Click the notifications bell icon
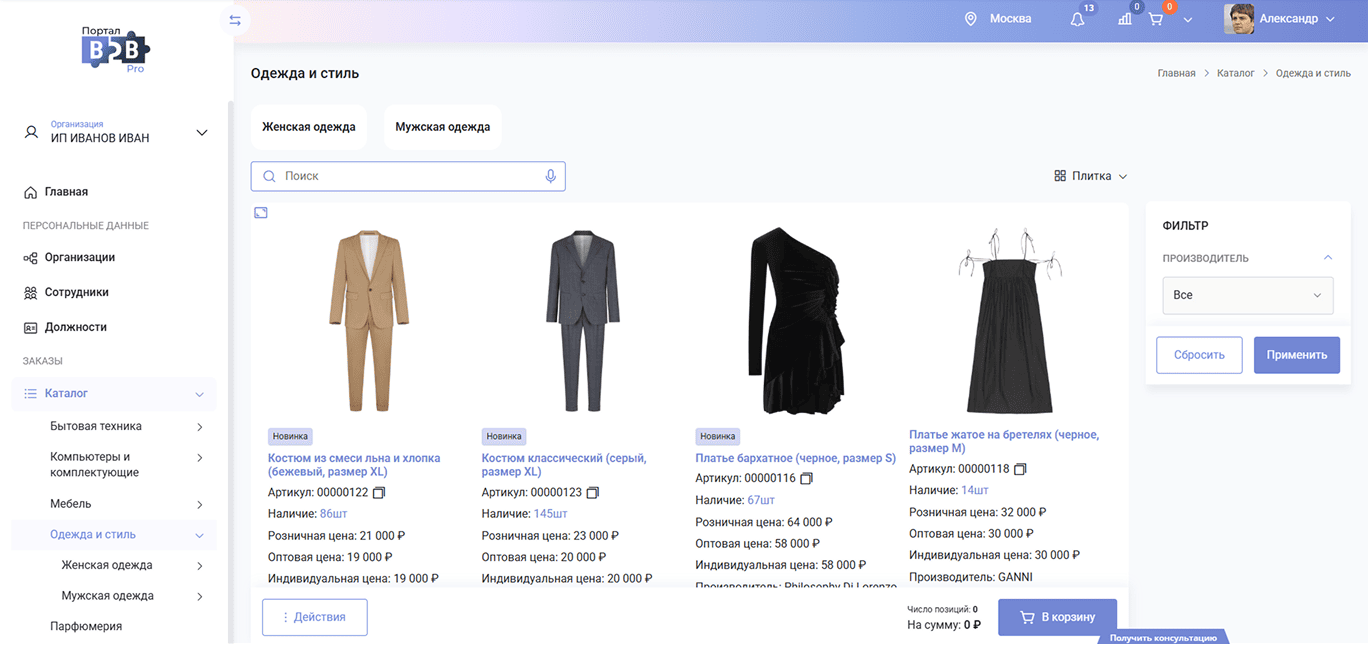1368x645 pixels. pyautogui.click(x=1077, y=19)
